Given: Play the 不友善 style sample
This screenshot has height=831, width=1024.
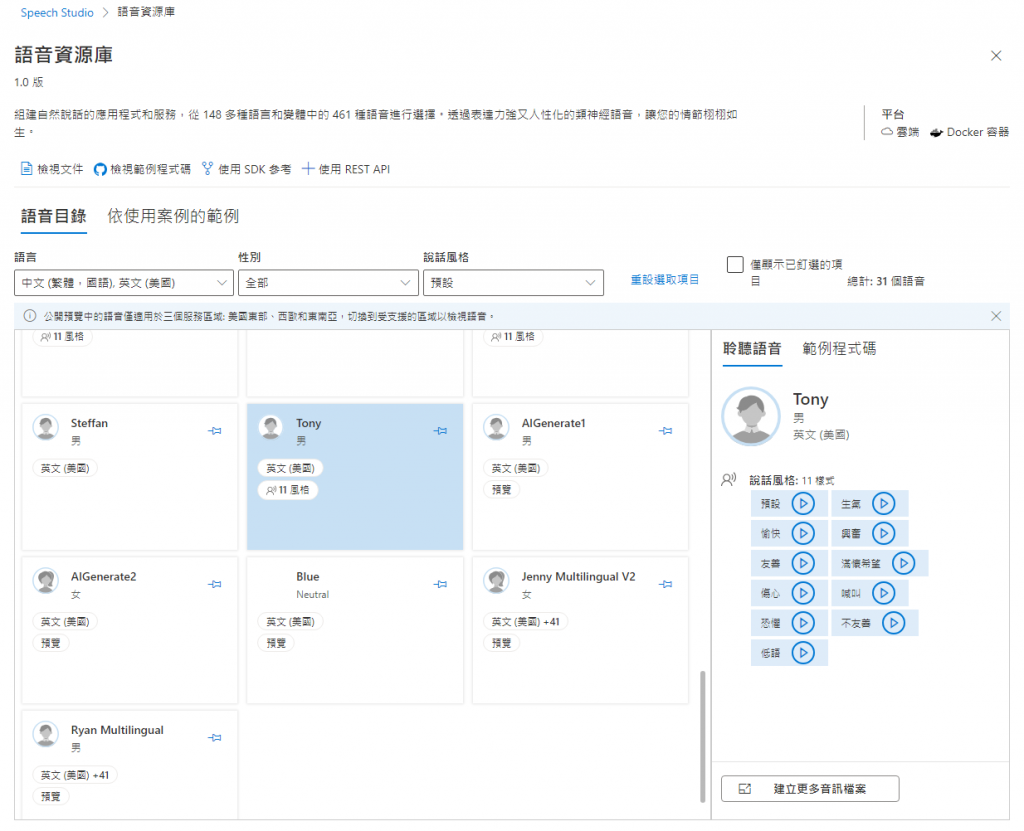Looking at the screenshot, I should tap(893, 623).
